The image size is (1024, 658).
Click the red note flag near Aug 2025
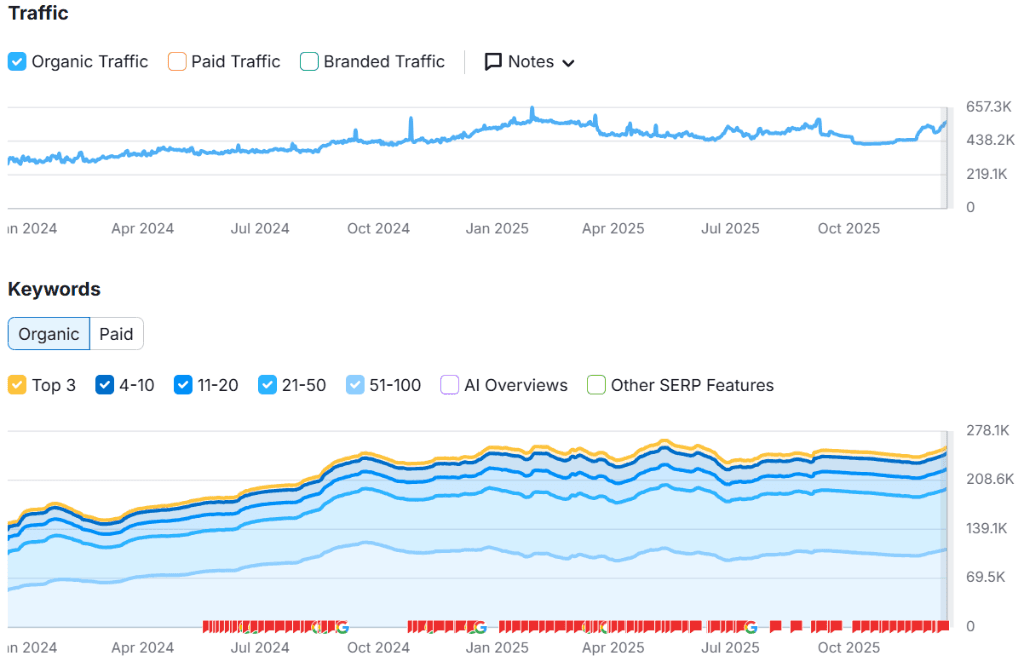(775, 626)
